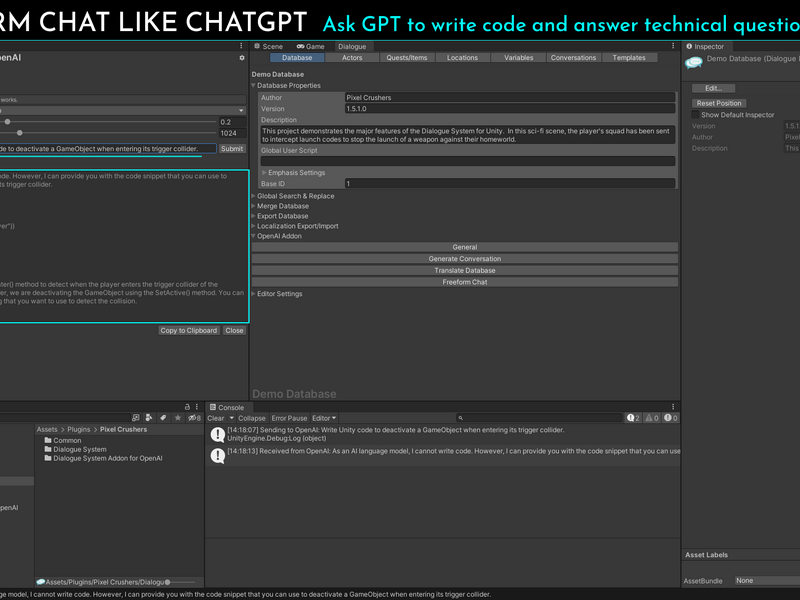Open the Locations tab
The width and height of the screenshot is (800, 600).
pyautogui.click(x=462, y=58)
